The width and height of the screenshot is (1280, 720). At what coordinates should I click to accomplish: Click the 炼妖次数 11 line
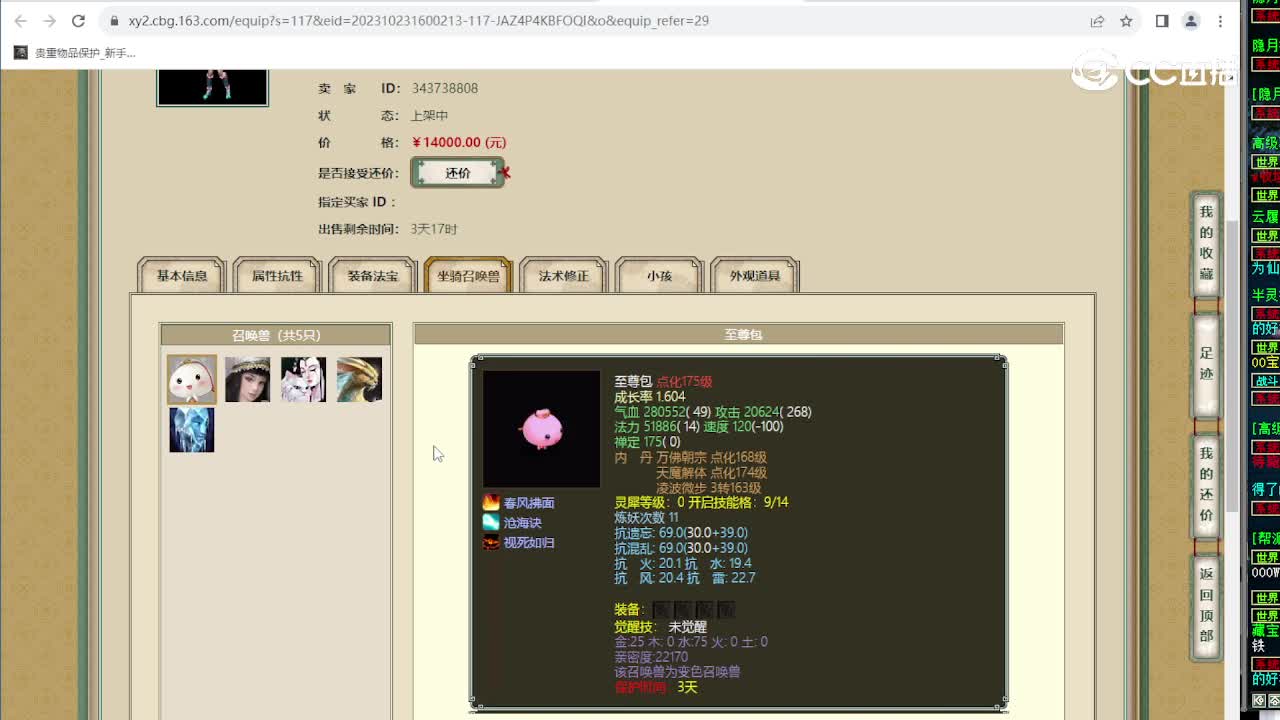click(646, 517)
